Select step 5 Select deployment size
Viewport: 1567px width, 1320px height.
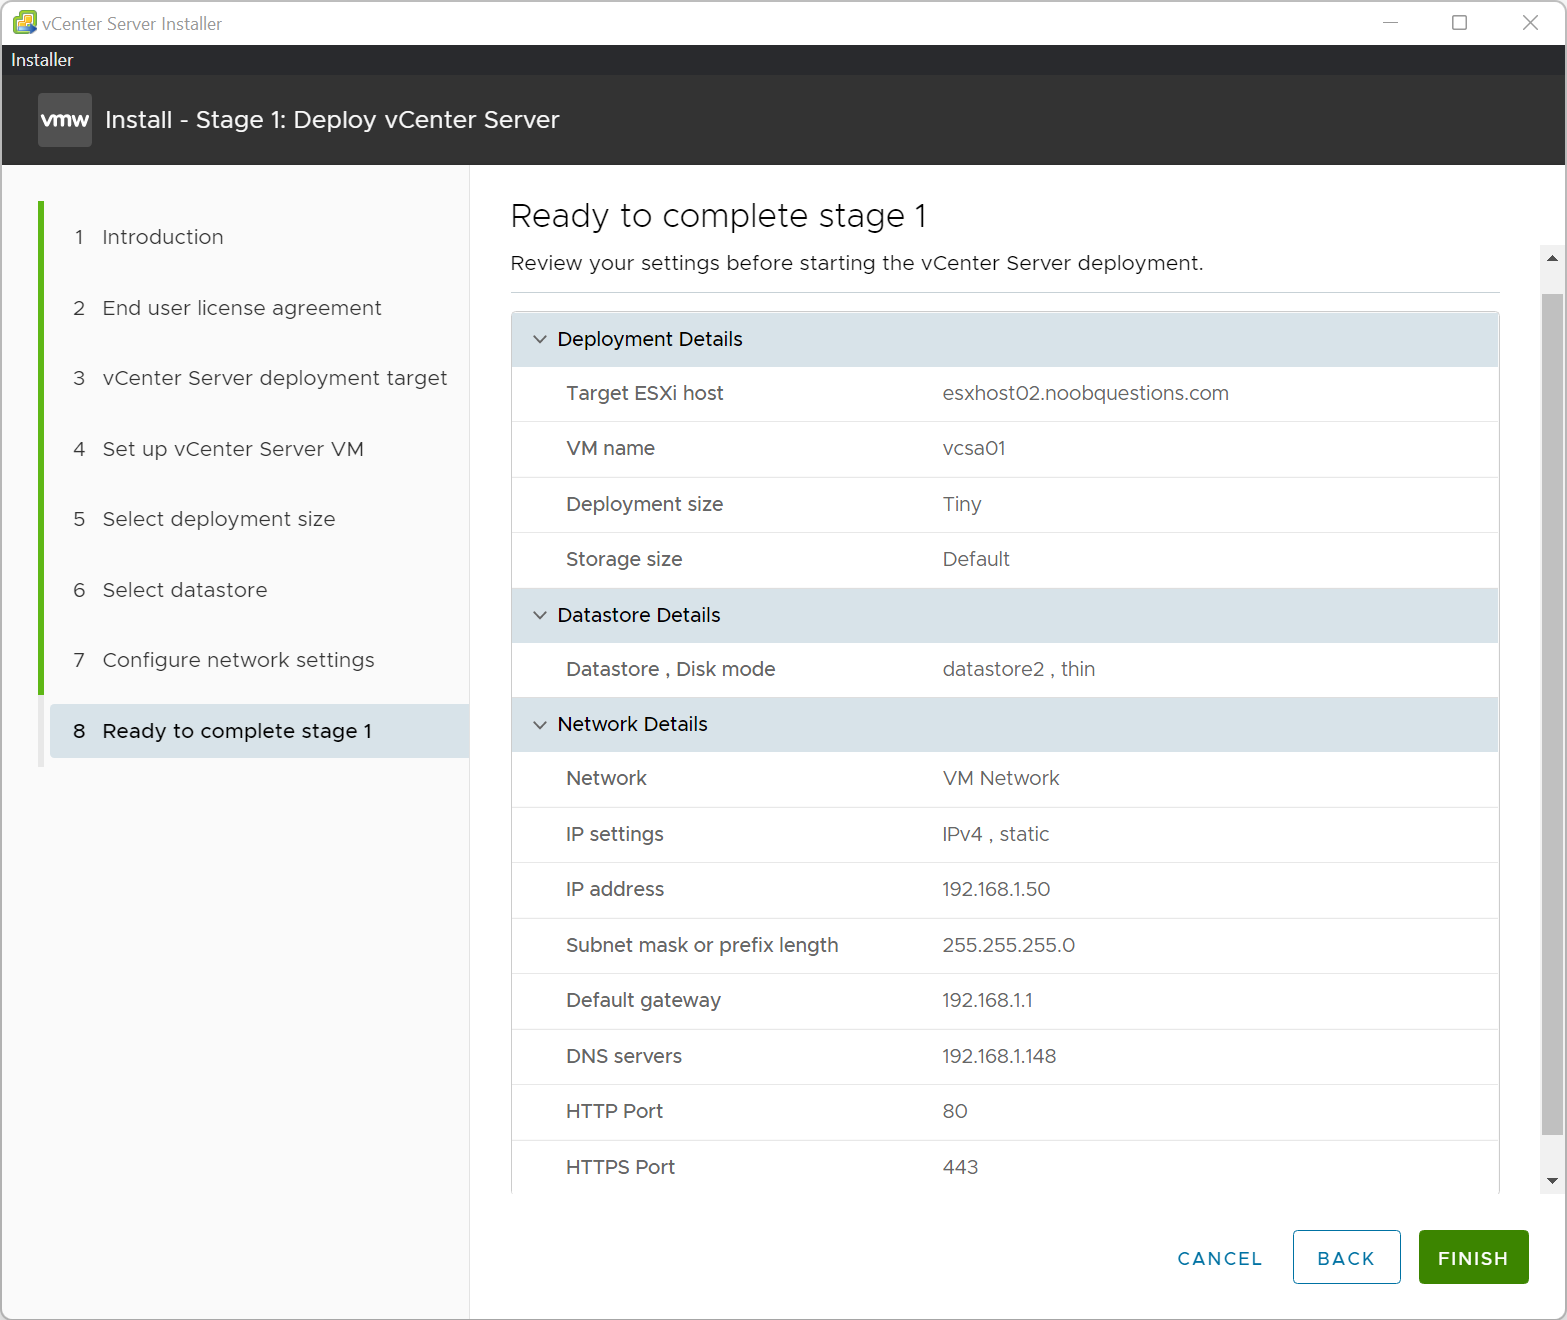[218, 519]
